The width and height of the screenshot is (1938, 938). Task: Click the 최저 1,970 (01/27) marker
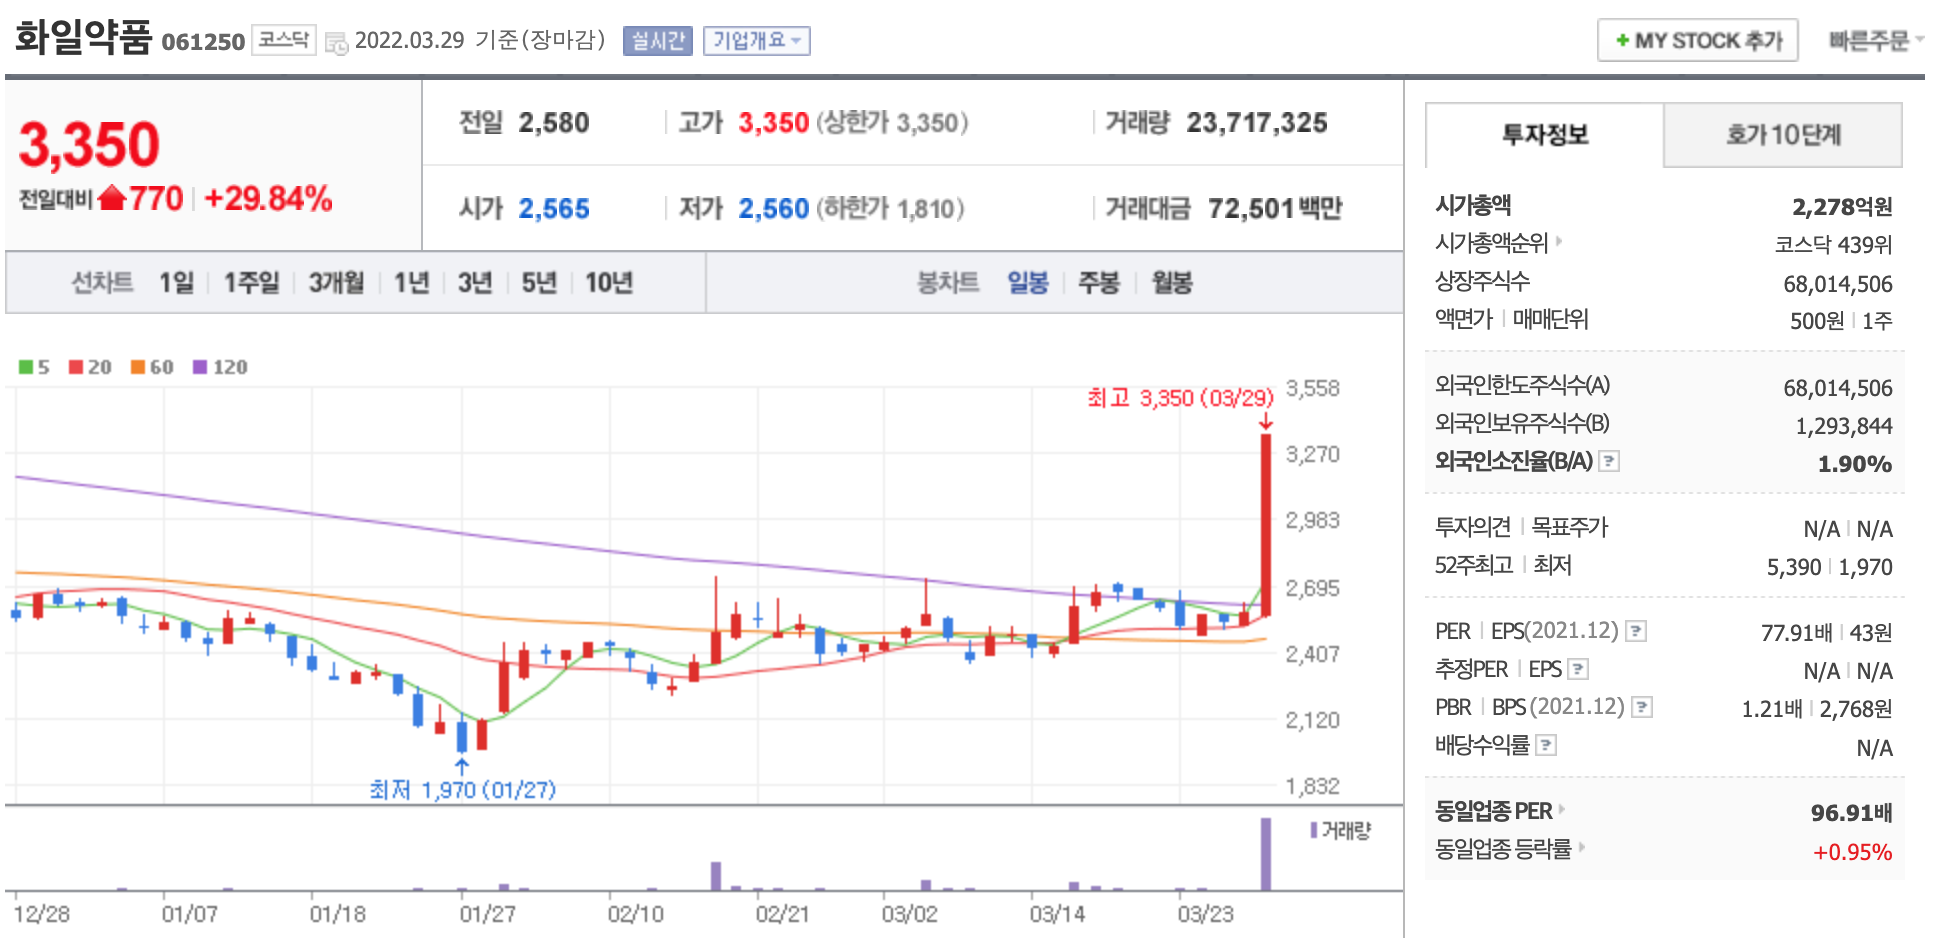(x=462, y=790)
